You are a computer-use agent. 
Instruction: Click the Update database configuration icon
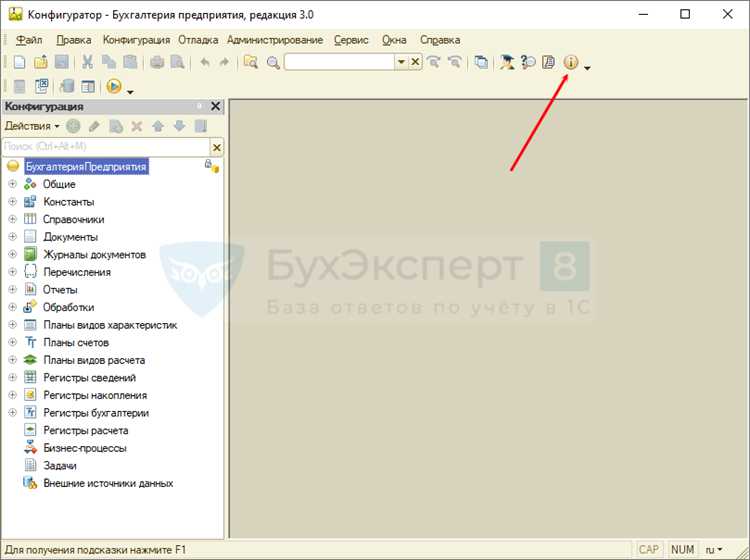coord(66,86)
